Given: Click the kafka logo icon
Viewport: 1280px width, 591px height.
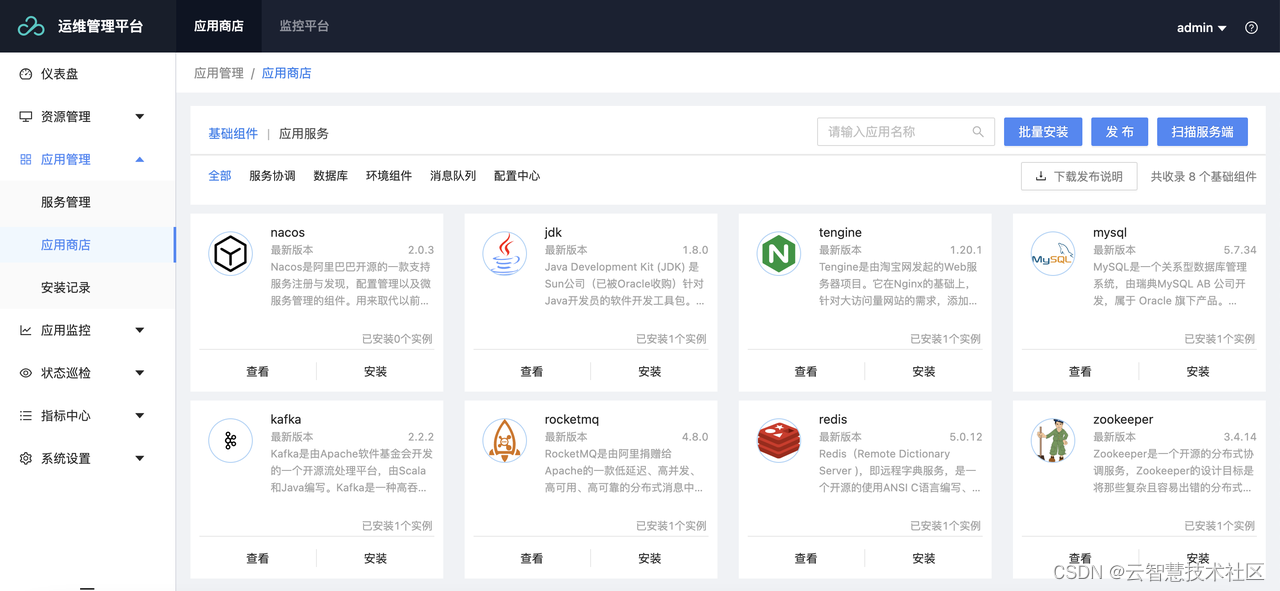Looking at the screenshot, I should coord(231,440).
